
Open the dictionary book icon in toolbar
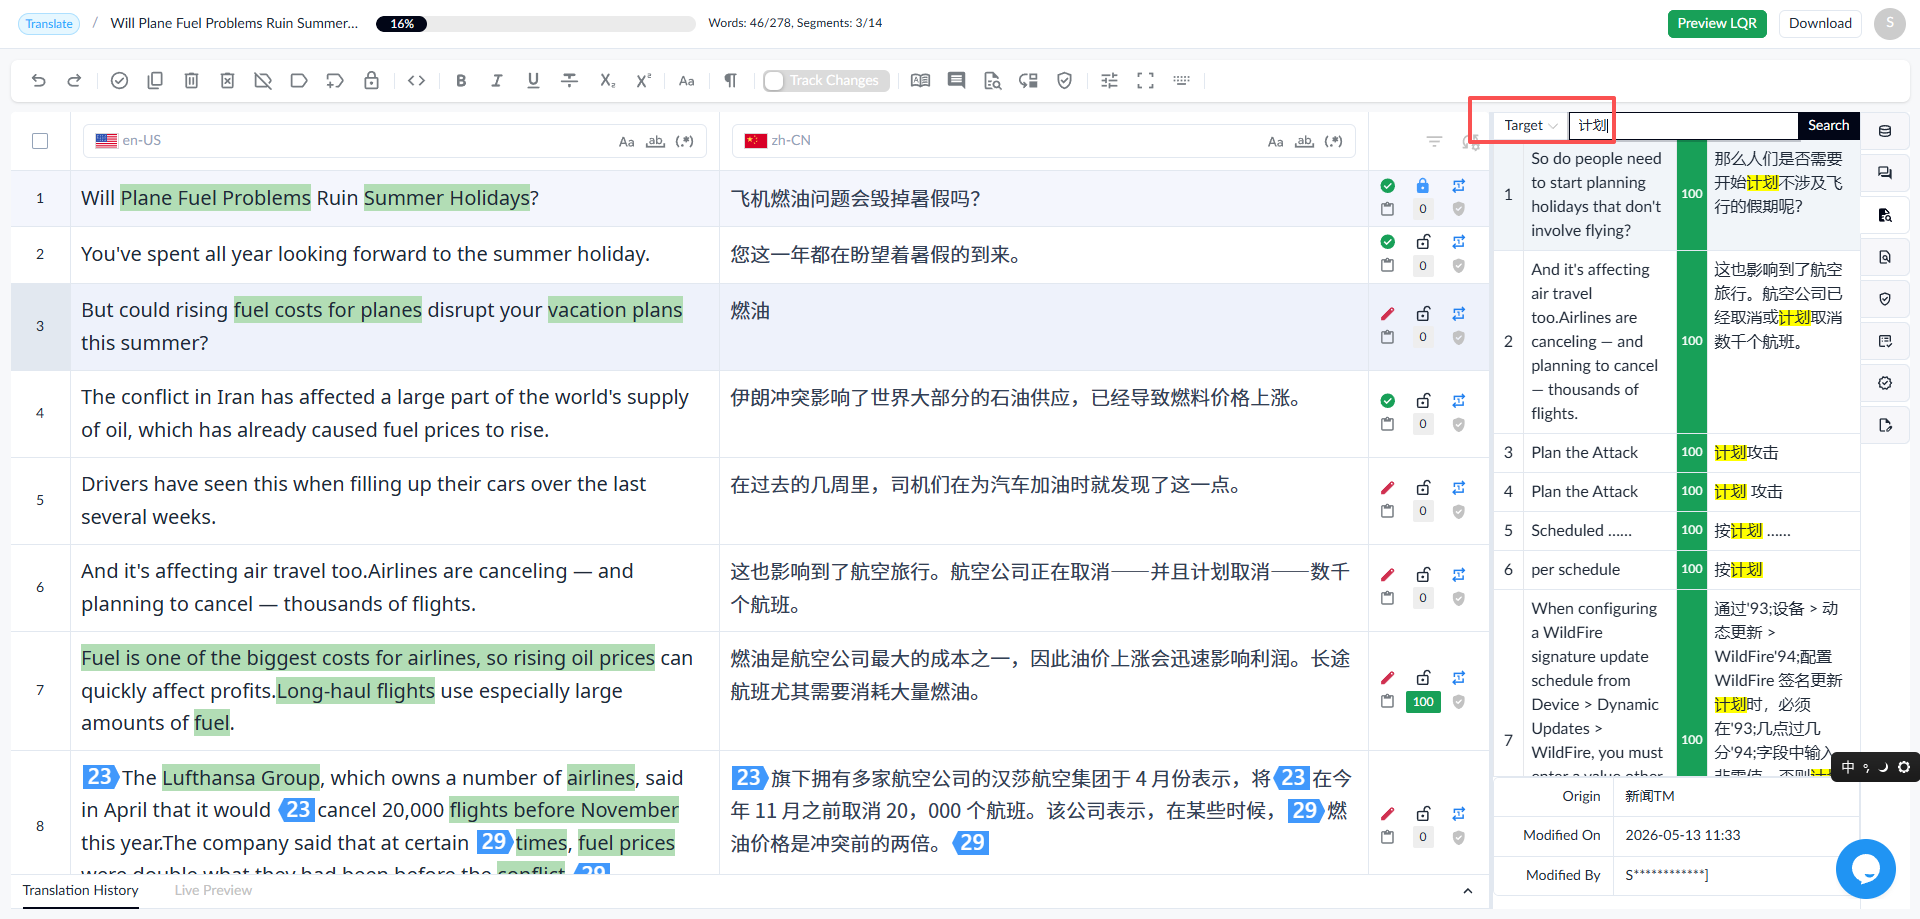pyautogui.click(x=921, y=81)
